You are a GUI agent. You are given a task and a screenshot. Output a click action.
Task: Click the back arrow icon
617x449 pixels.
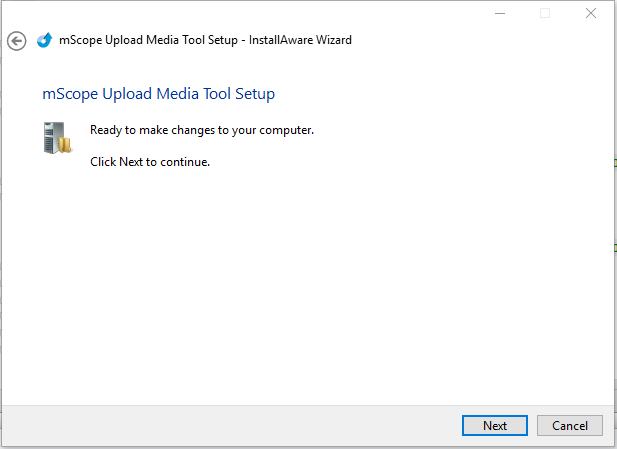(16, 41)
